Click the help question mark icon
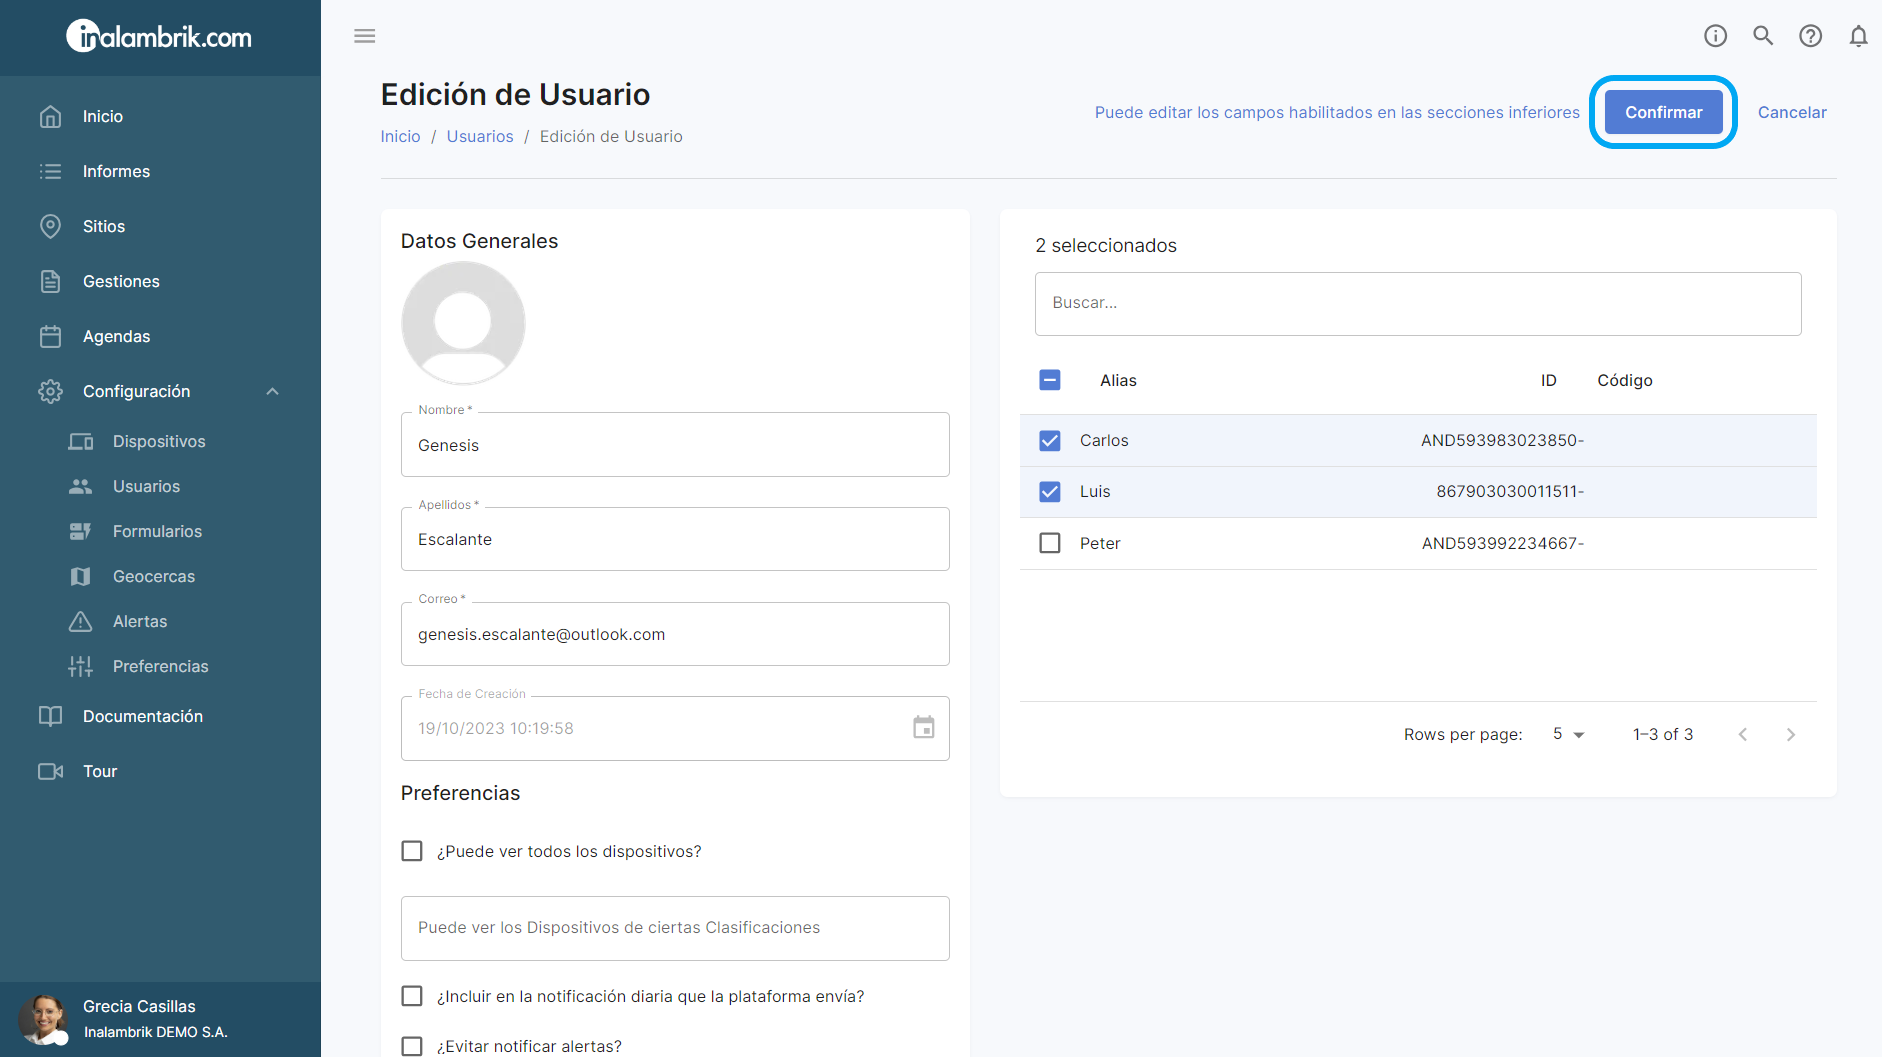Viewport: 1882px width, 1057px height. click(1810, 36)
